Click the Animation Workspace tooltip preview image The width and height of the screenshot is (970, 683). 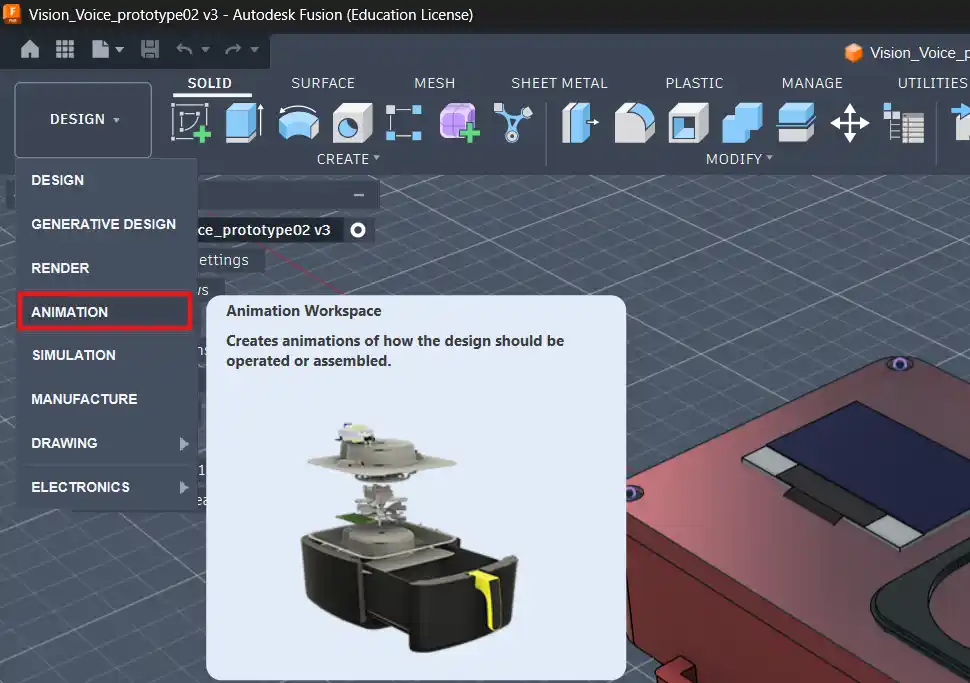tap(410, 538)
